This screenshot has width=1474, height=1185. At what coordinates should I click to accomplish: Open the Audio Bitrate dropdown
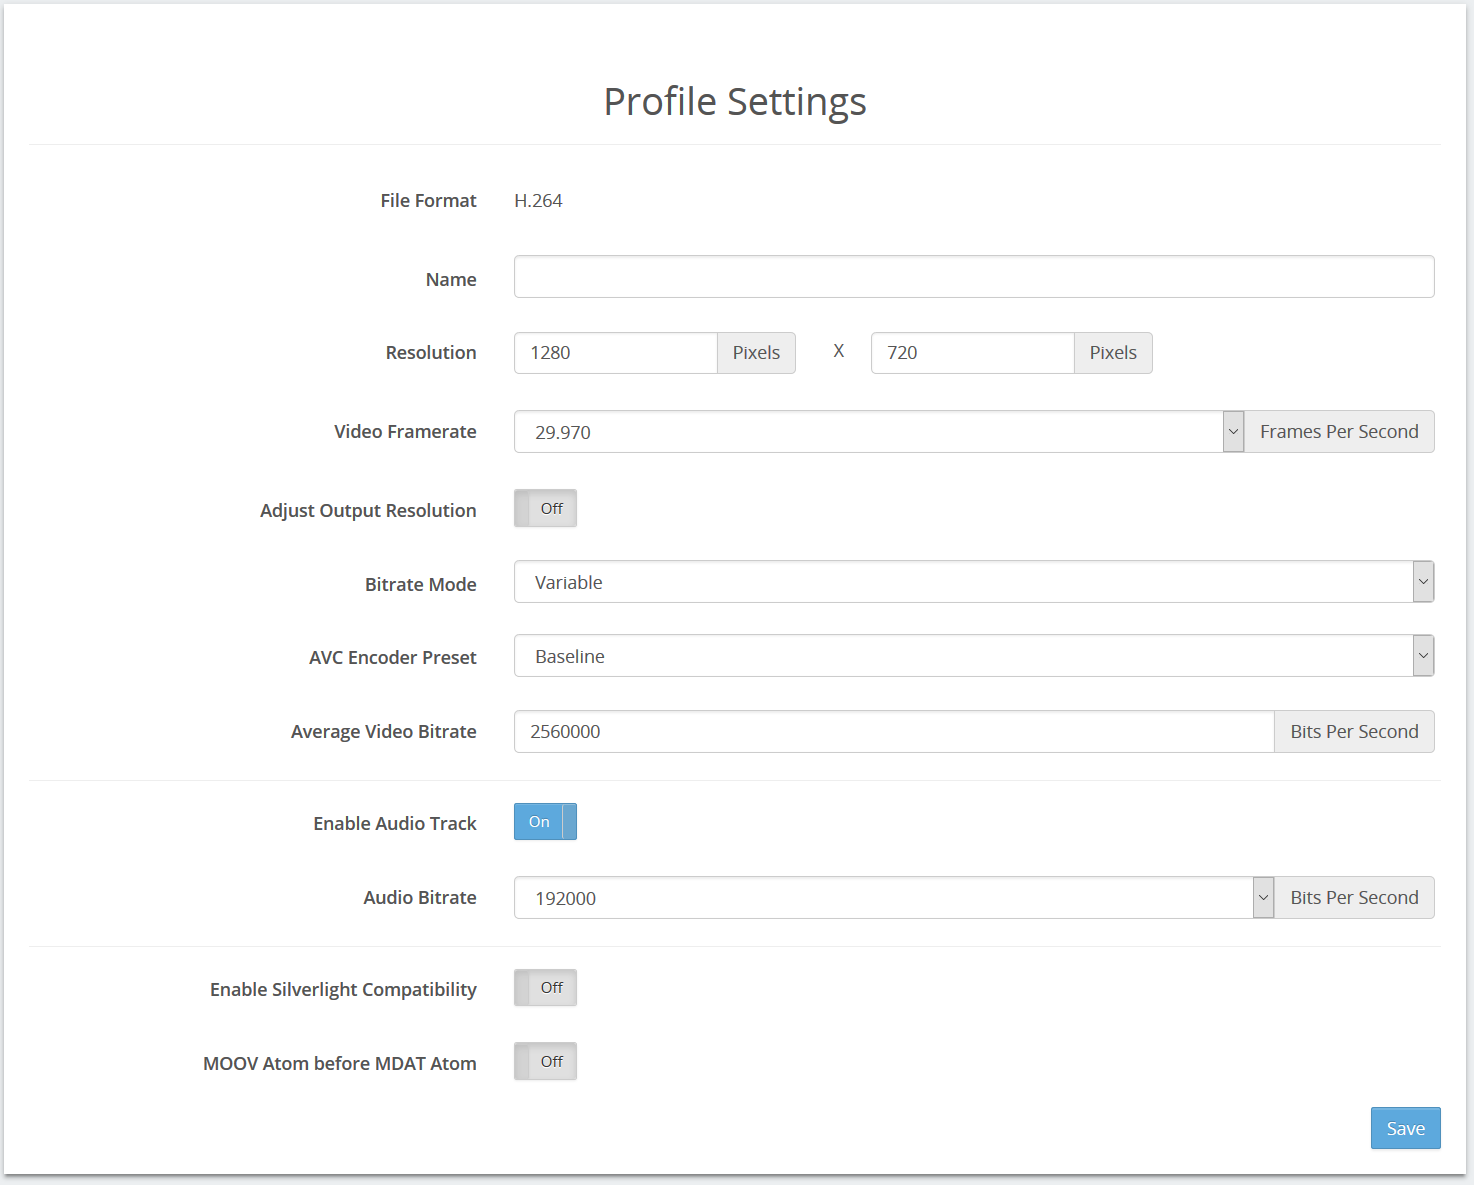click(894, 898)
